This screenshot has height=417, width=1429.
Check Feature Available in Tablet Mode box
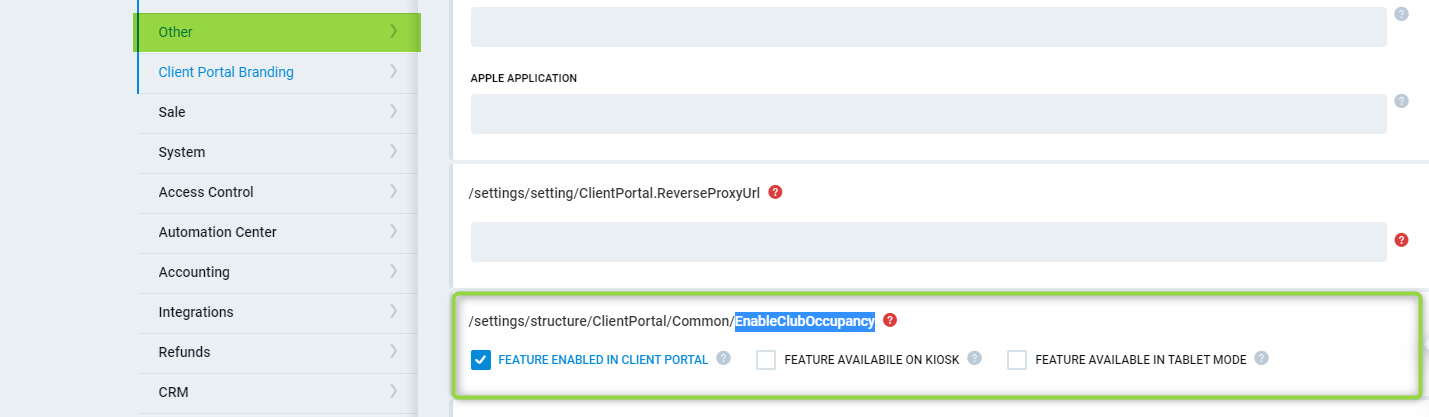[x=1017, y=360]
